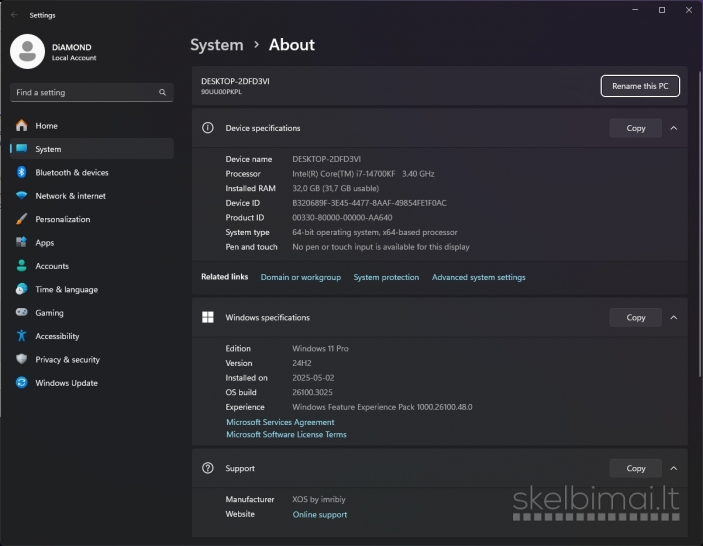Go to Network & internet settings

tap(92, 195)
